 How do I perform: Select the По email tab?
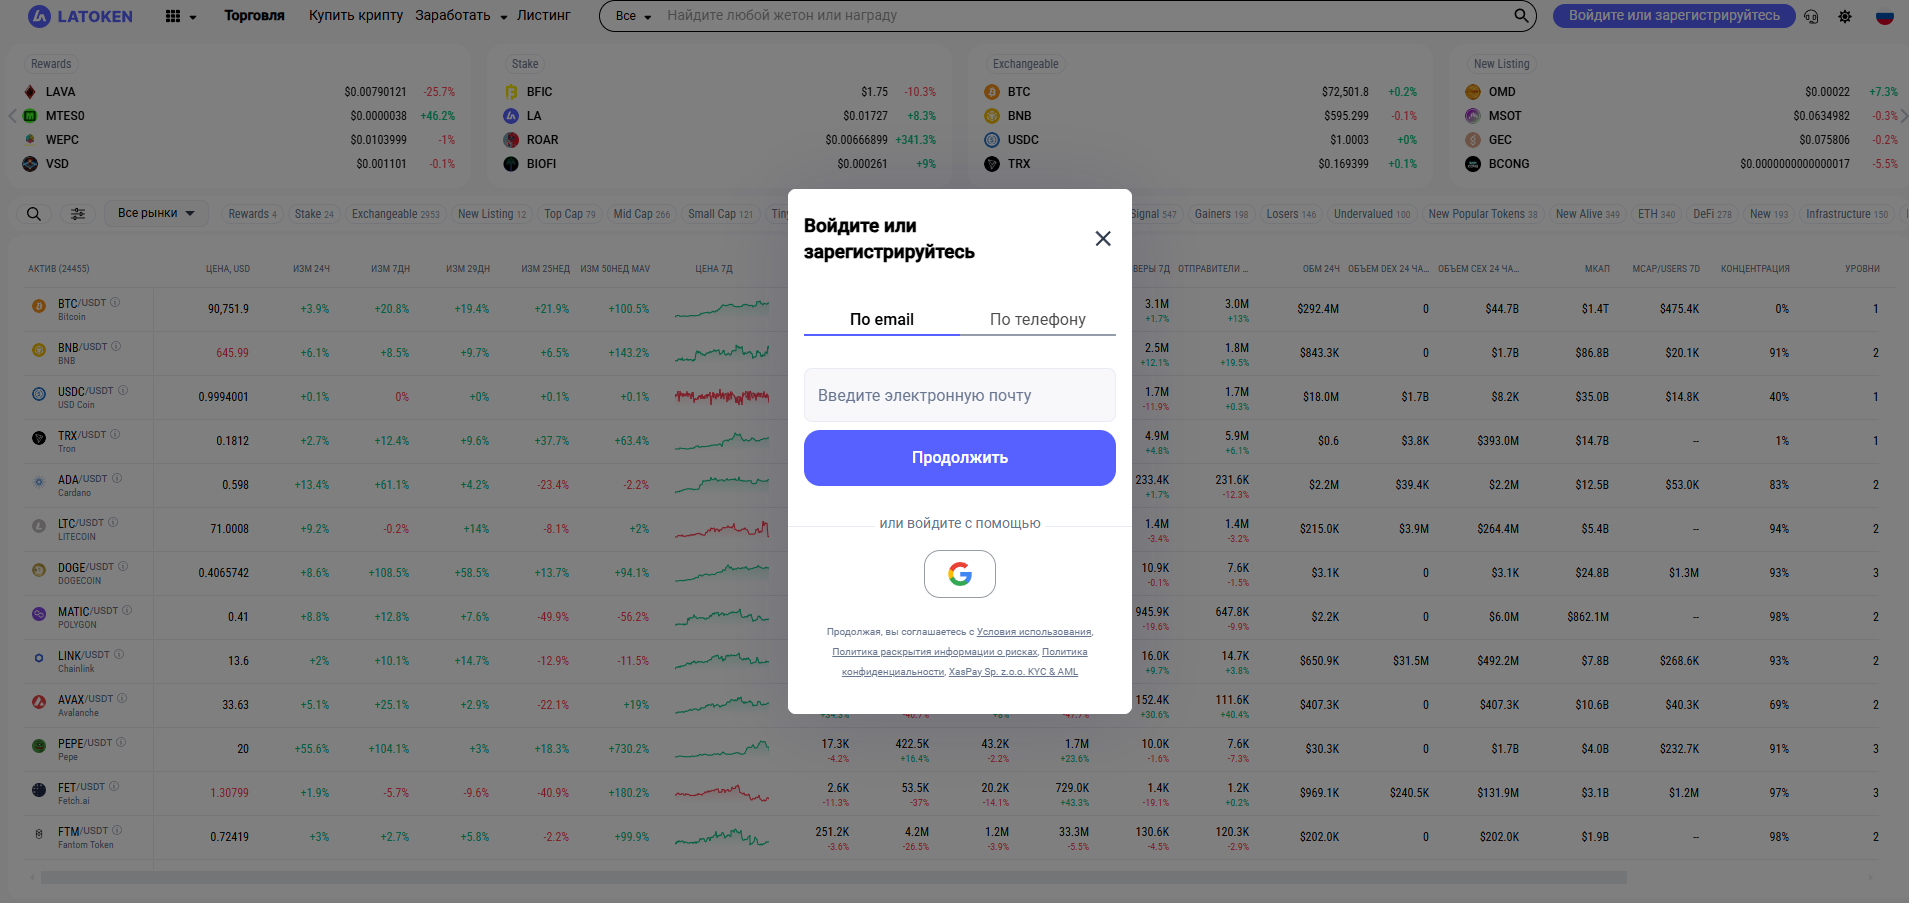[882, 319]
